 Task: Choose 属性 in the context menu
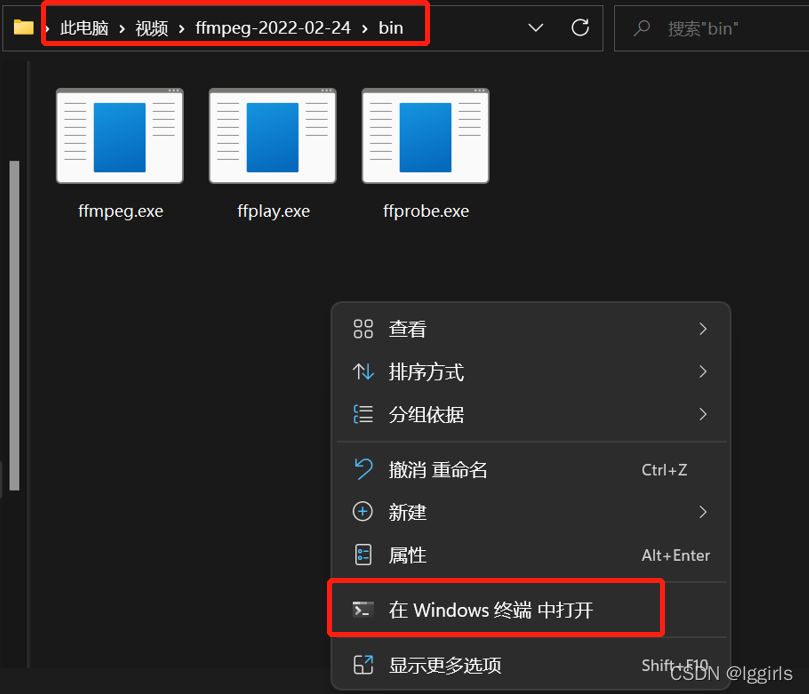click(531, 555)
